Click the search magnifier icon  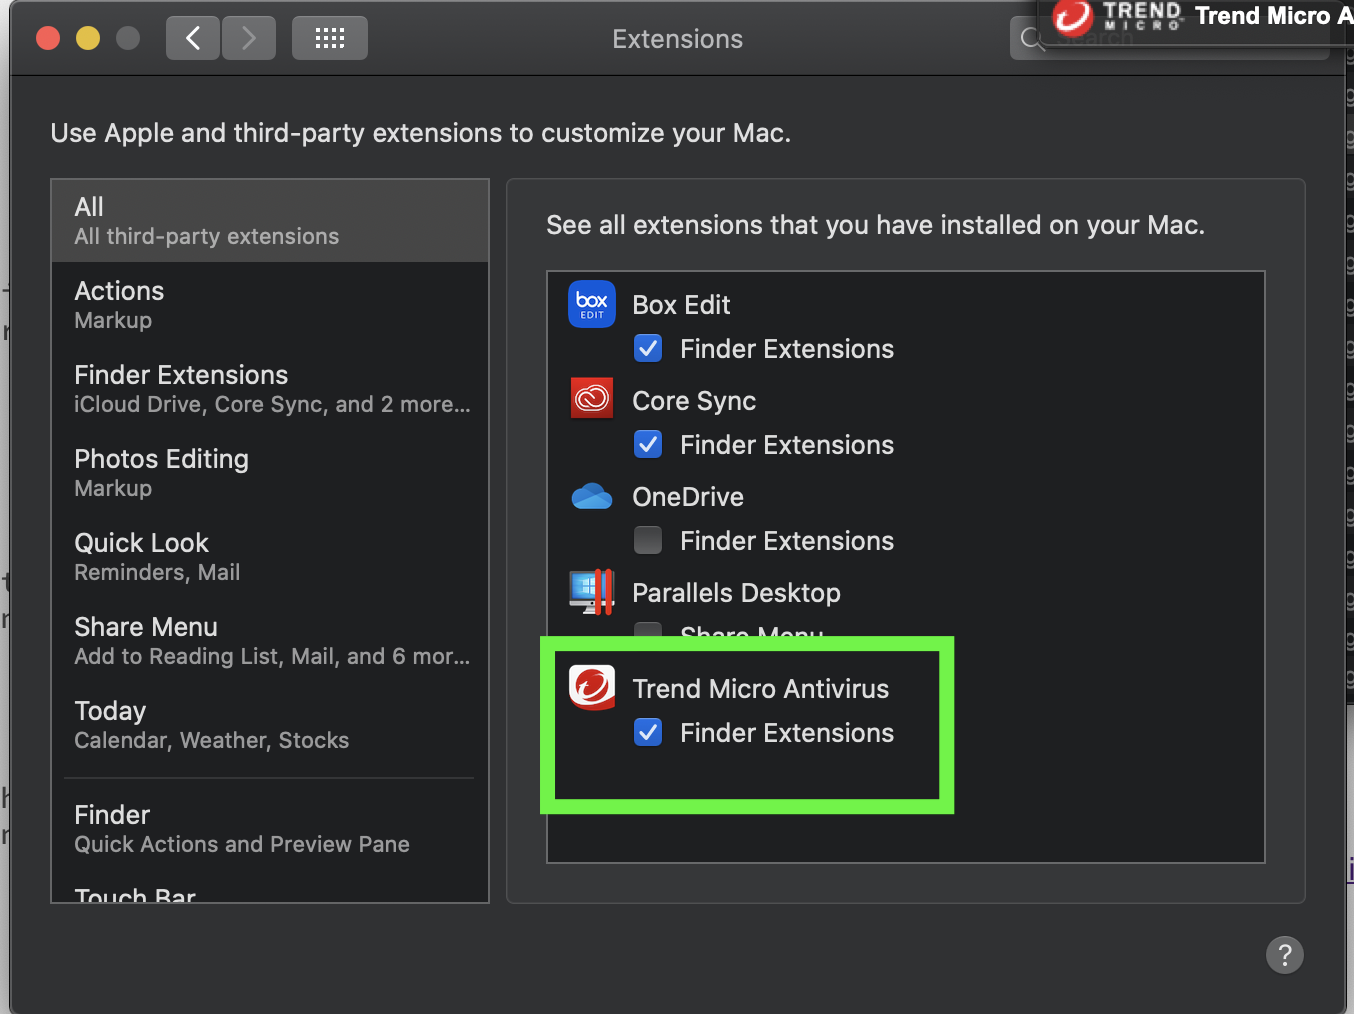(1032, 39)
